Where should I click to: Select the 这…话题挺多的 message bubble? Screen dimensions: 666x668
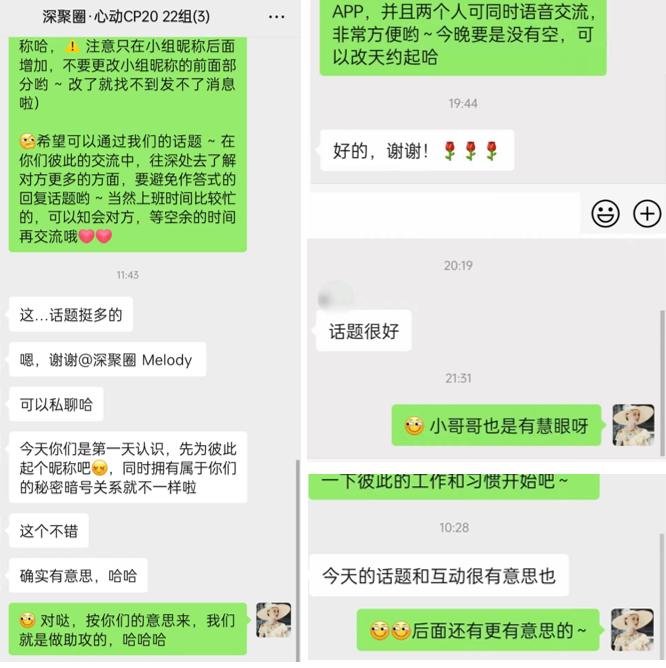point(71,314)
